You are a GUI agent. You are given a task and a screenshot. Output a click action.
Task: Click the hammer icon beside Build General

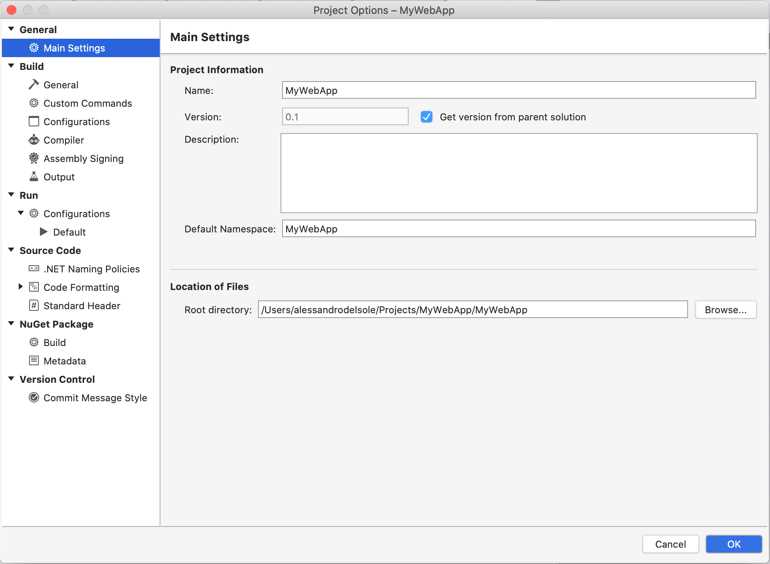click(x=33, y=84)
